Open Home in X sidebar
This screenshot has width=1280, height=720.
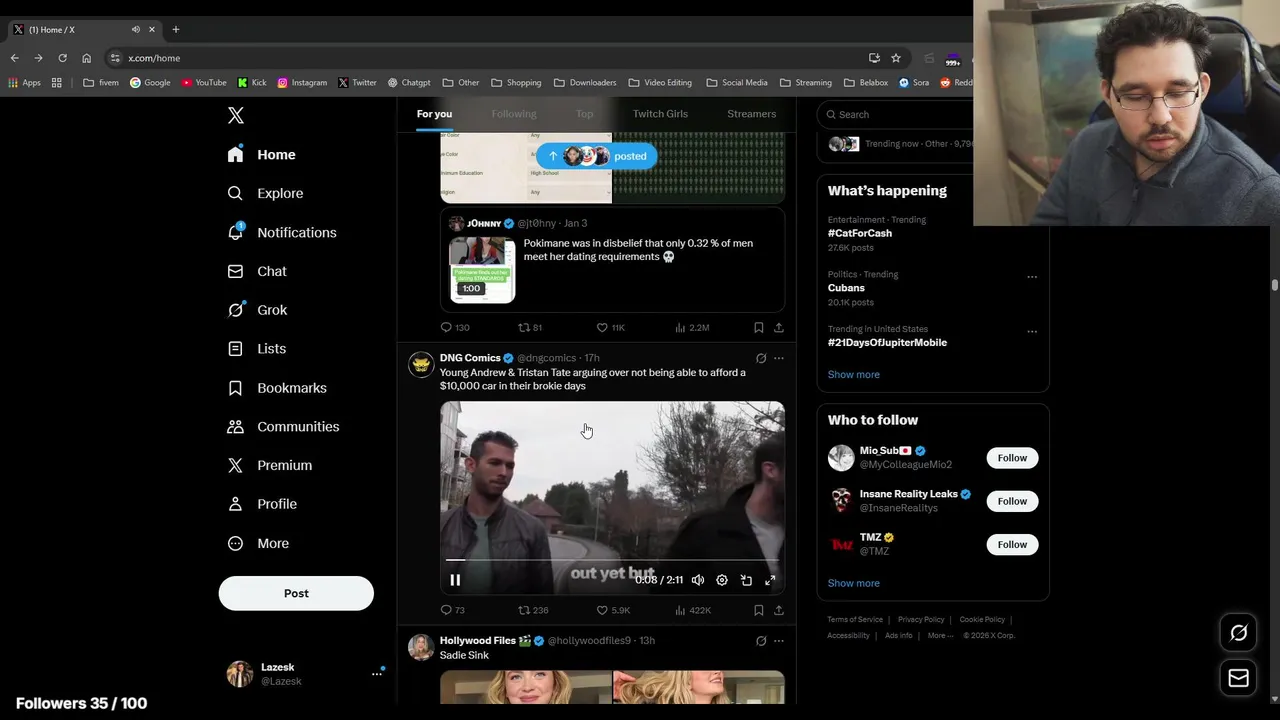pyautogui.click(x=262, y=155)
